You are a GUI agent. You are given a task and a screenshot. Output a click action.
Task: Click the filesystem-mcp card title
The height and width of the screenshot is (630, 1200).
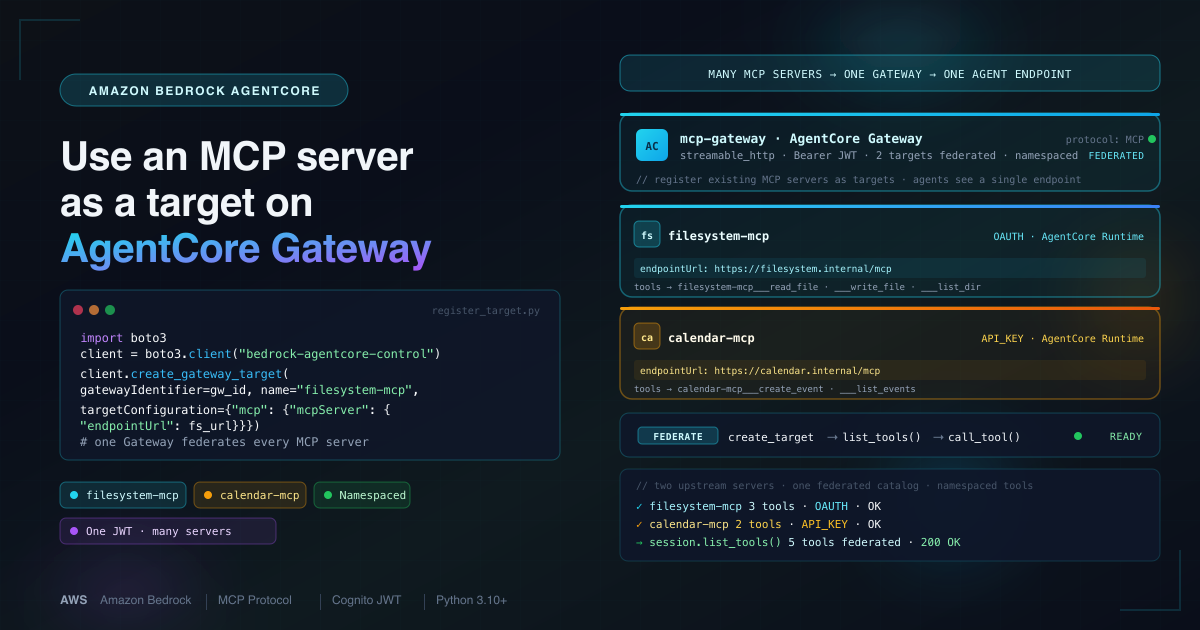(x=718, y=236)
